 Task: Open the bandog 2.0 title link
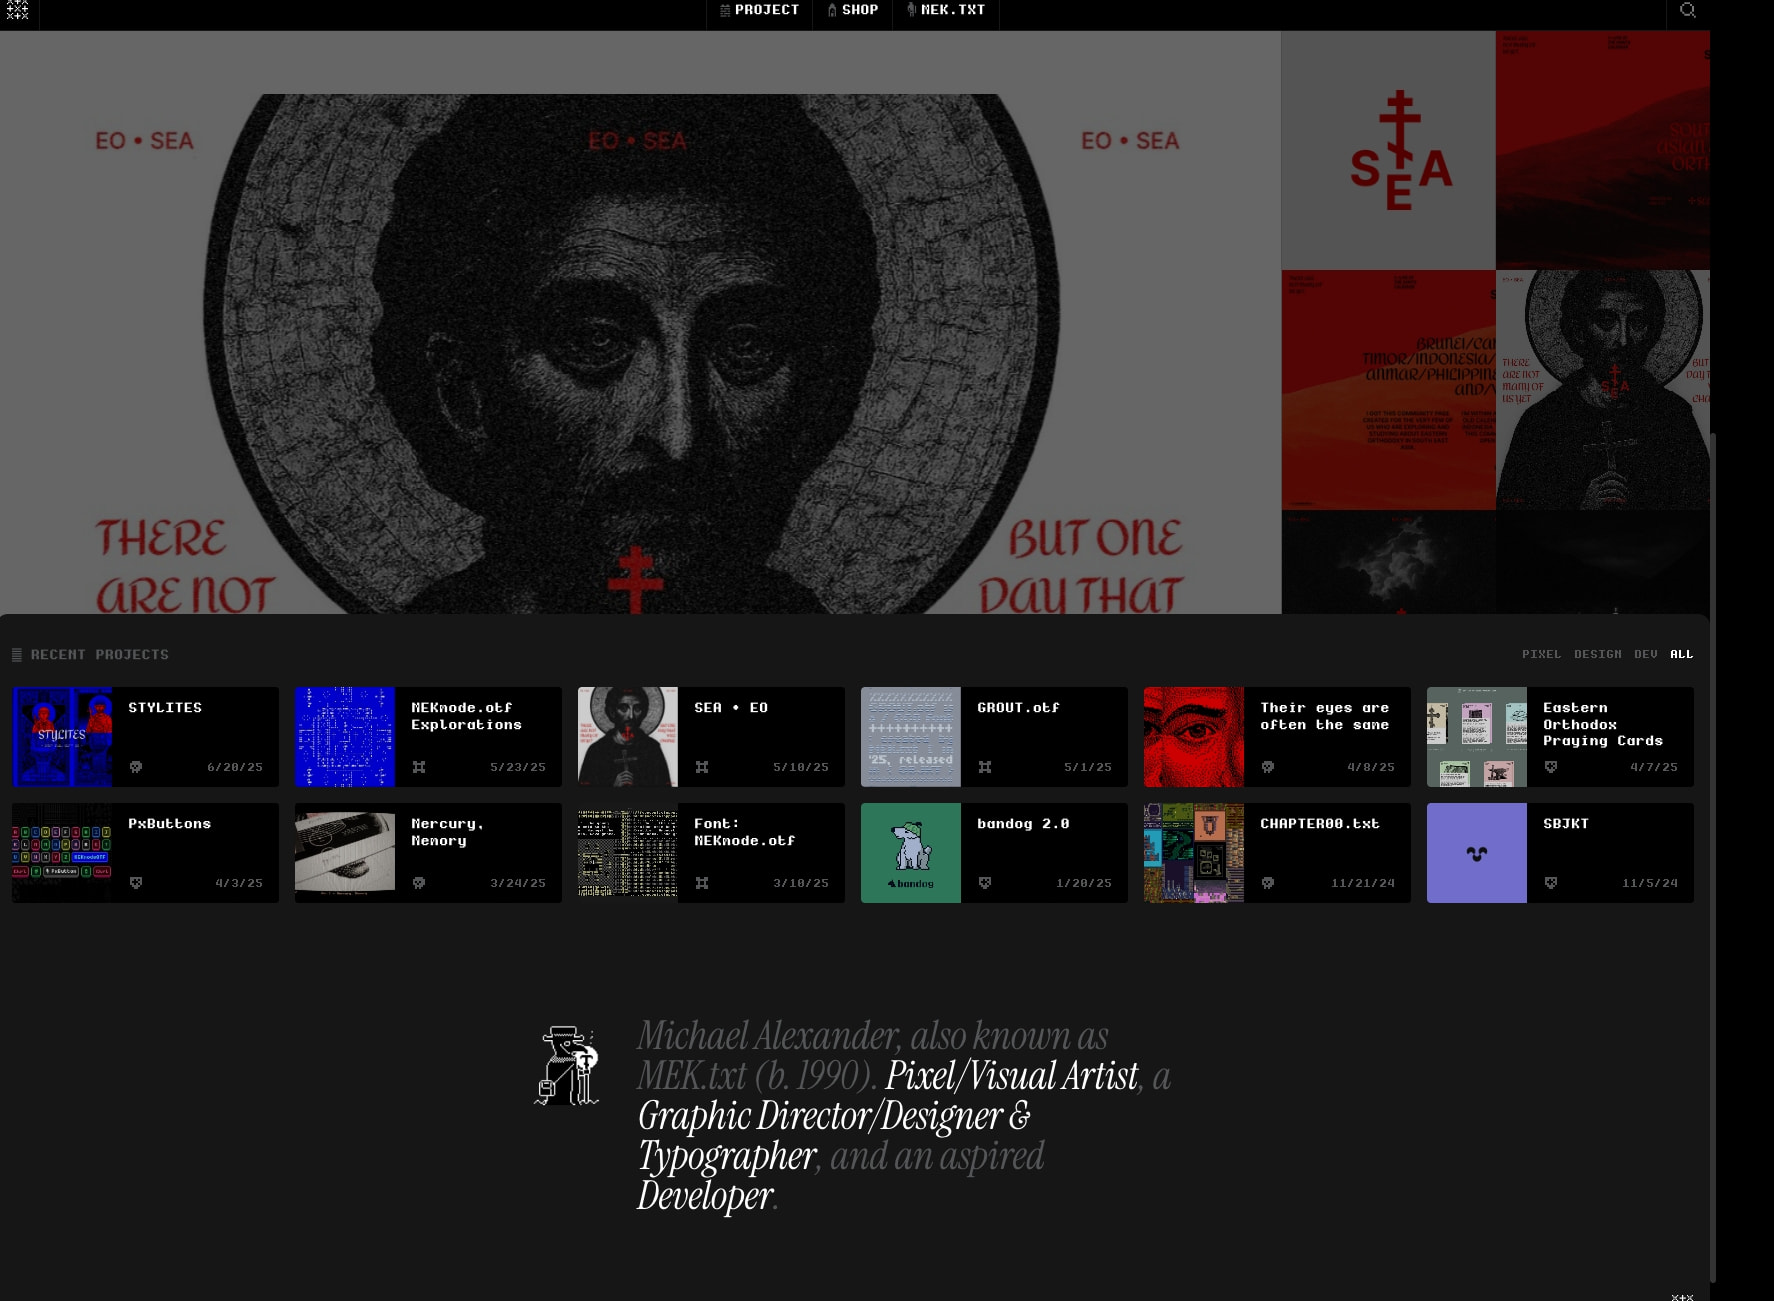tap(1023, 824)
